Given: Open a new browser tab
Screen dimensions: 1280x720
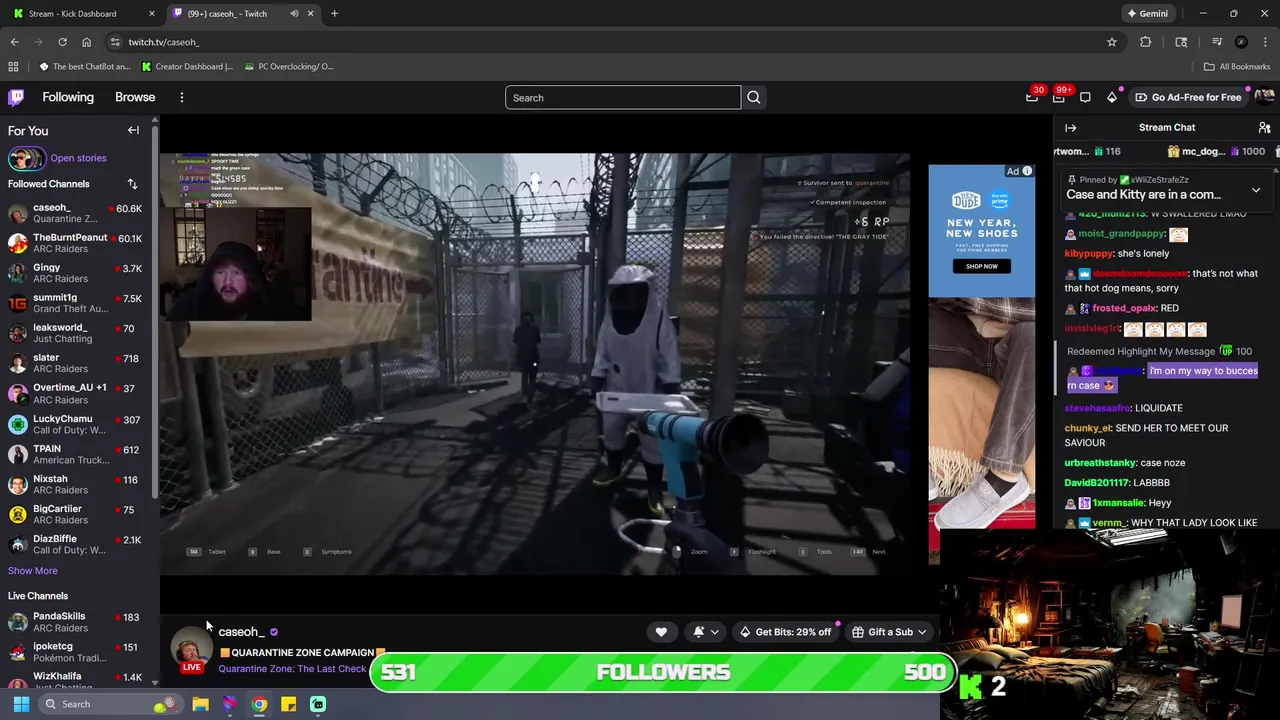Looking at the screenshot, I should (x=334, y=13).
